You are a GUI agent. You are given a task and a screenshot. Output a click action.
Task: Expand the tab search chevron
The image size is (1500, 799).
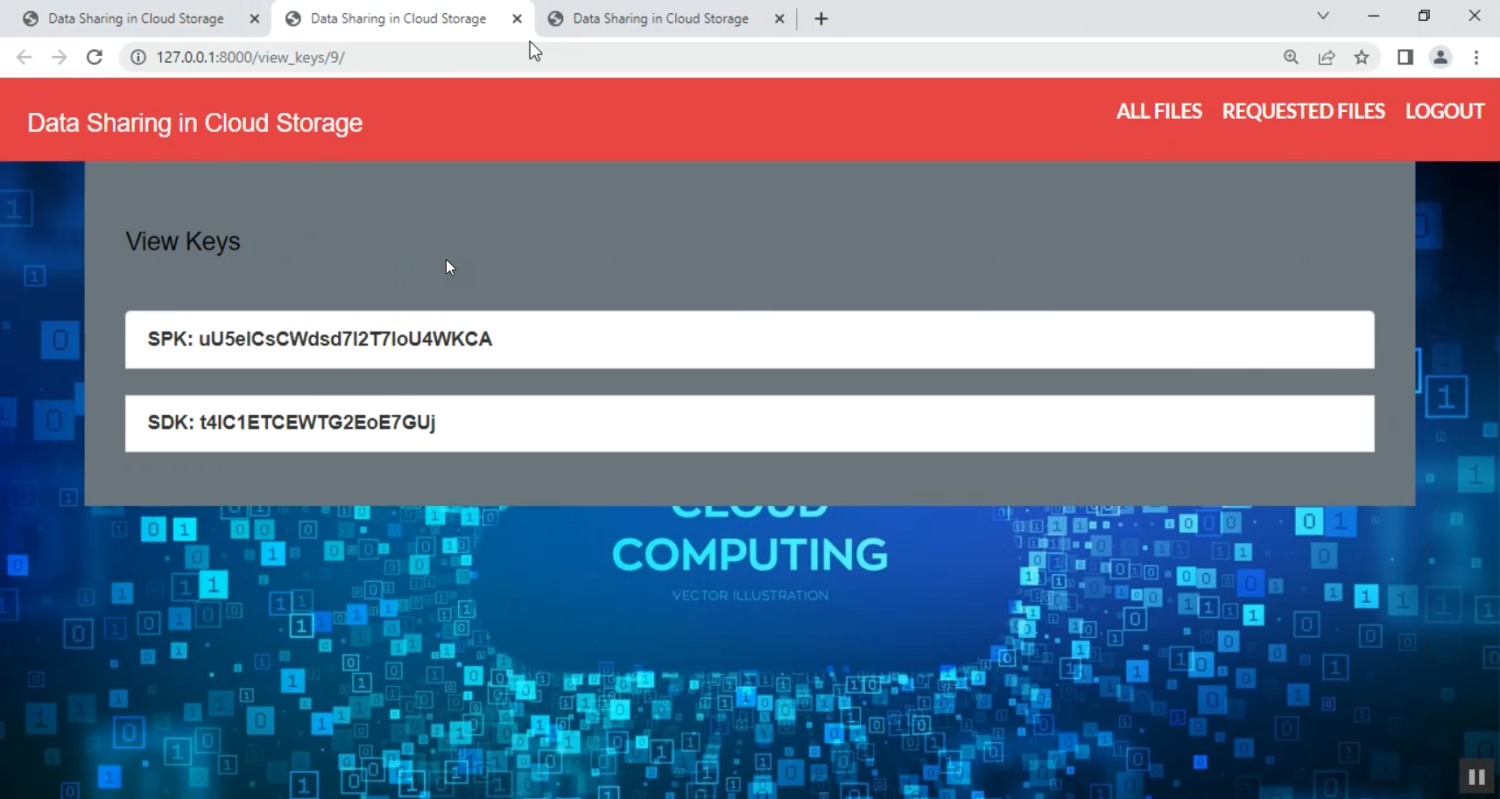coord(1323,16)
